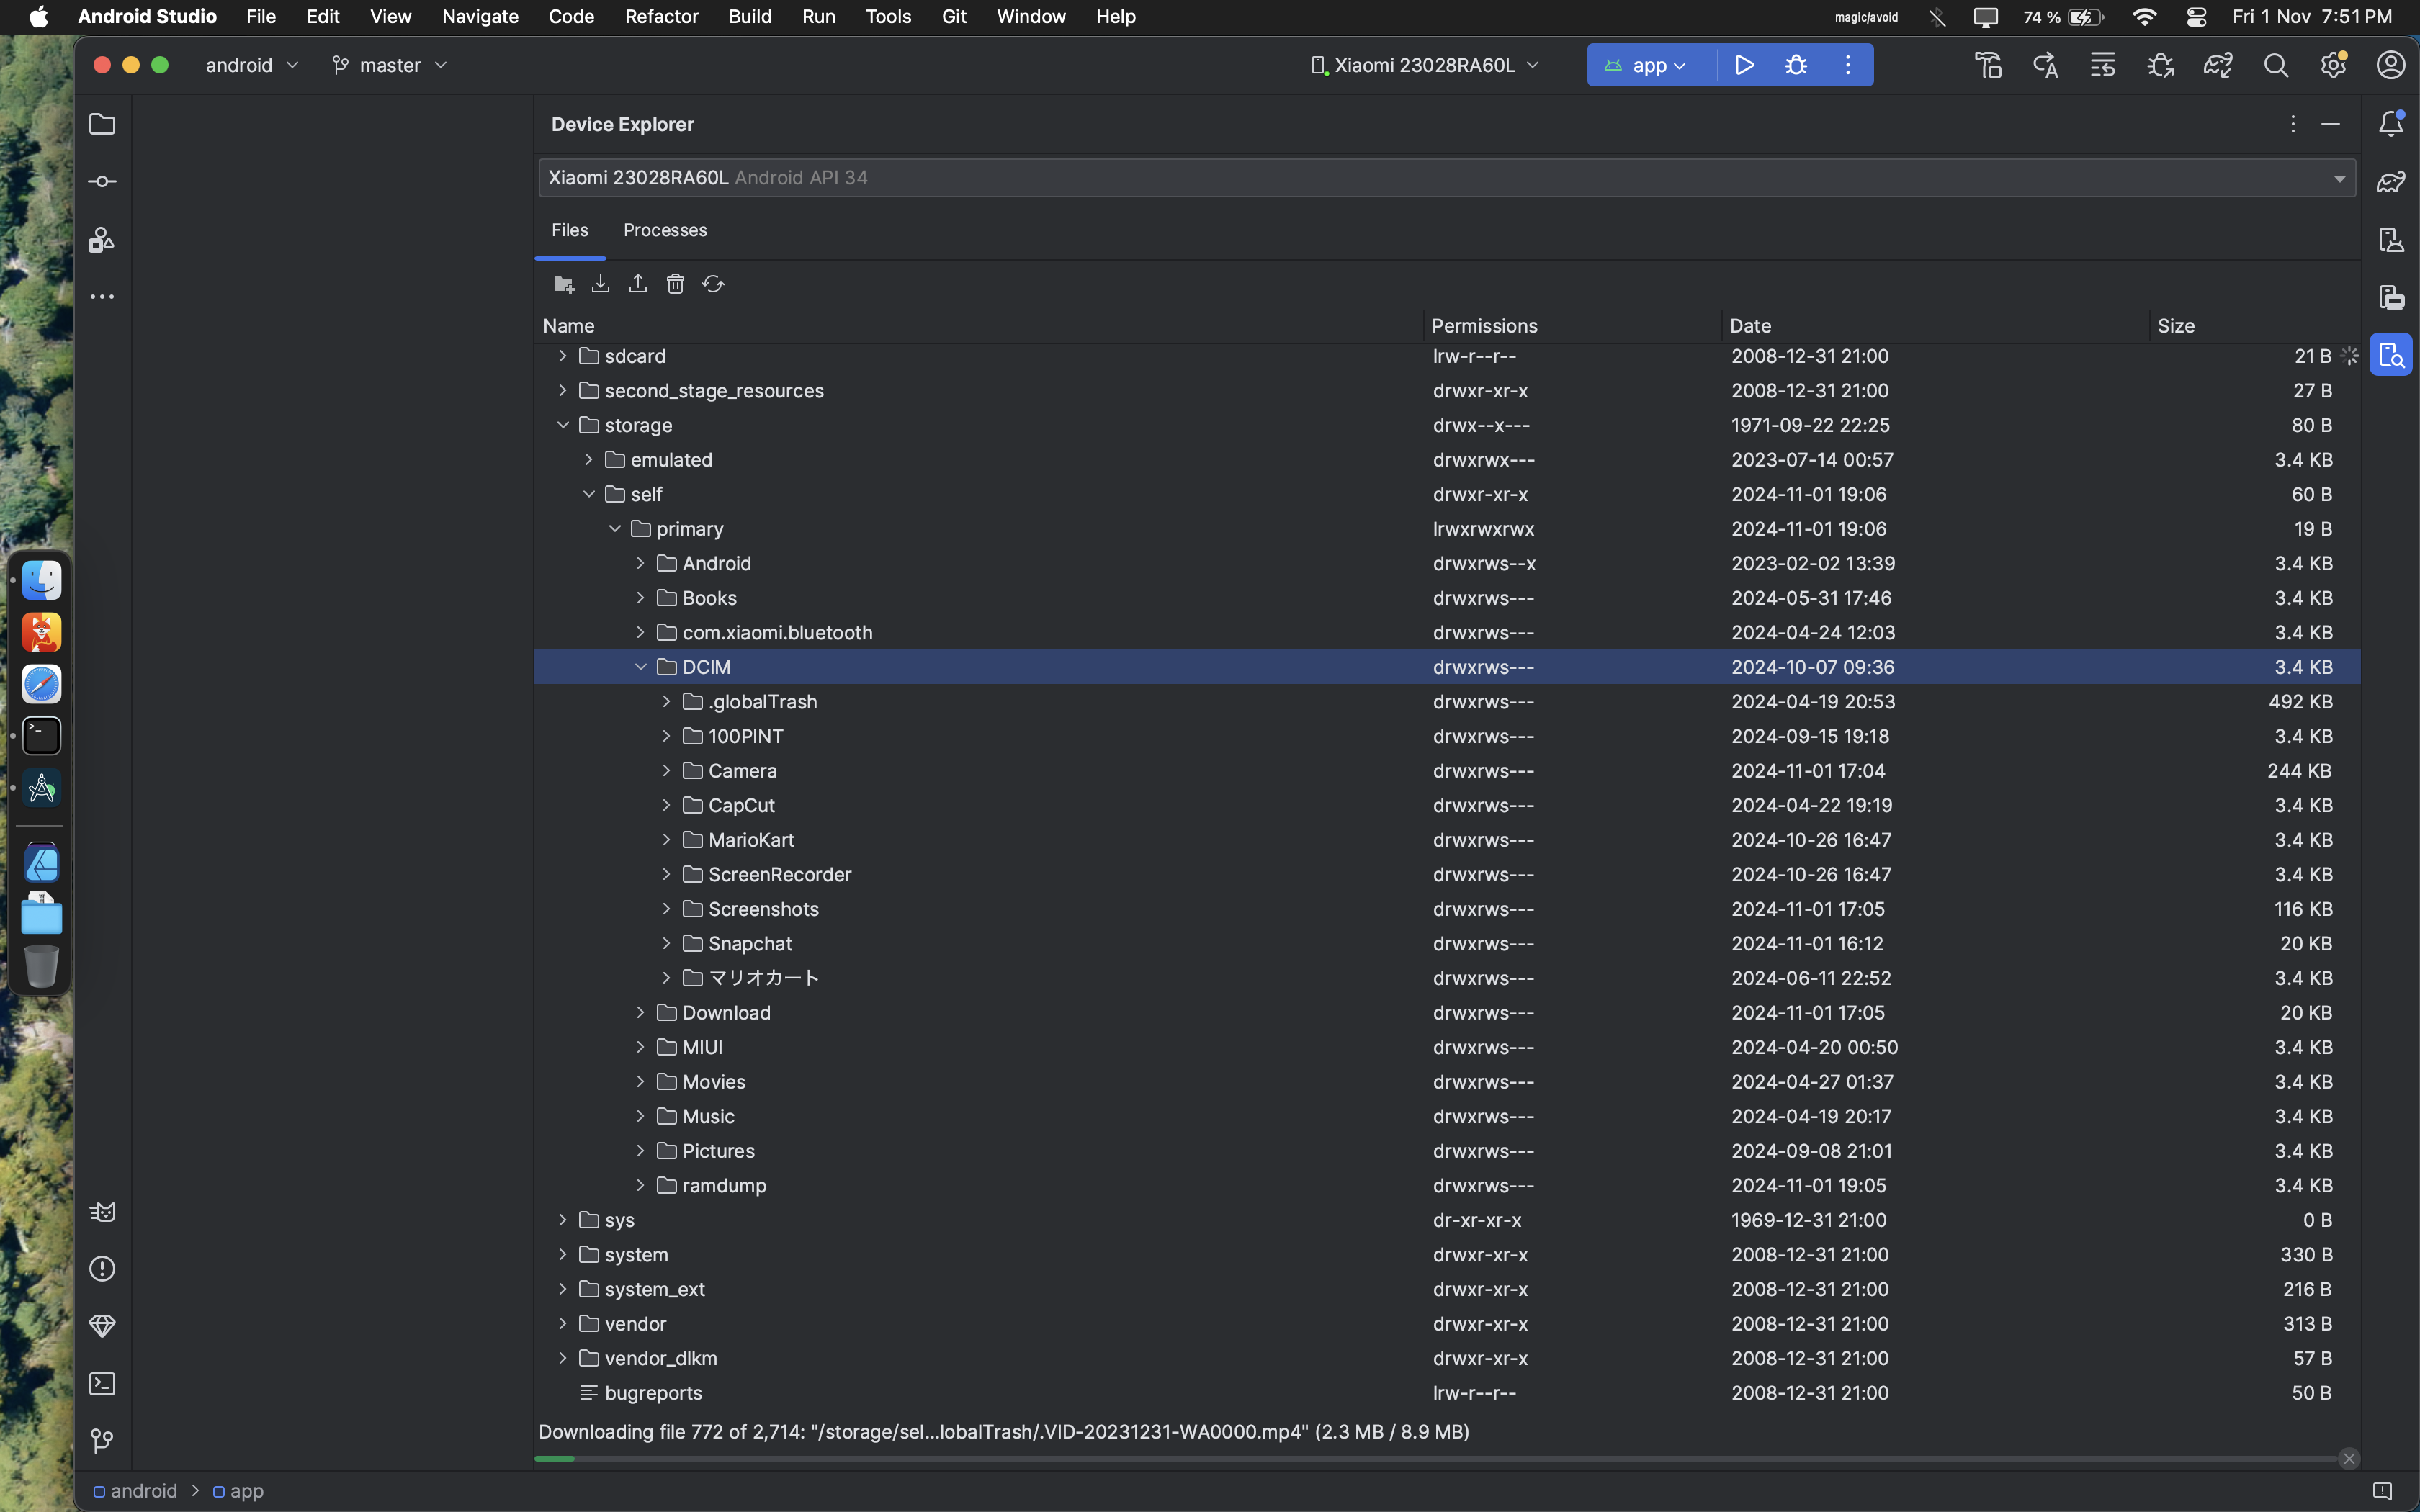Image resolution: width=2420 pixels, height=1512 pixels.
Task: Click the Sync Project with Gradle elephant icon
Action: tap(2218, 65)
